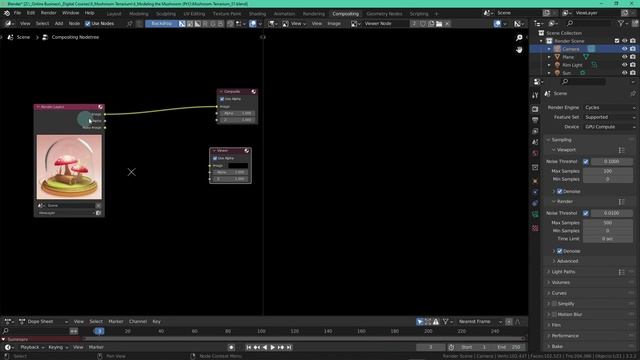Image resolution: width=640 pixels, height=360 pixels.
Task: Open the outliner filter dropdown
Action: click(622, 24)
